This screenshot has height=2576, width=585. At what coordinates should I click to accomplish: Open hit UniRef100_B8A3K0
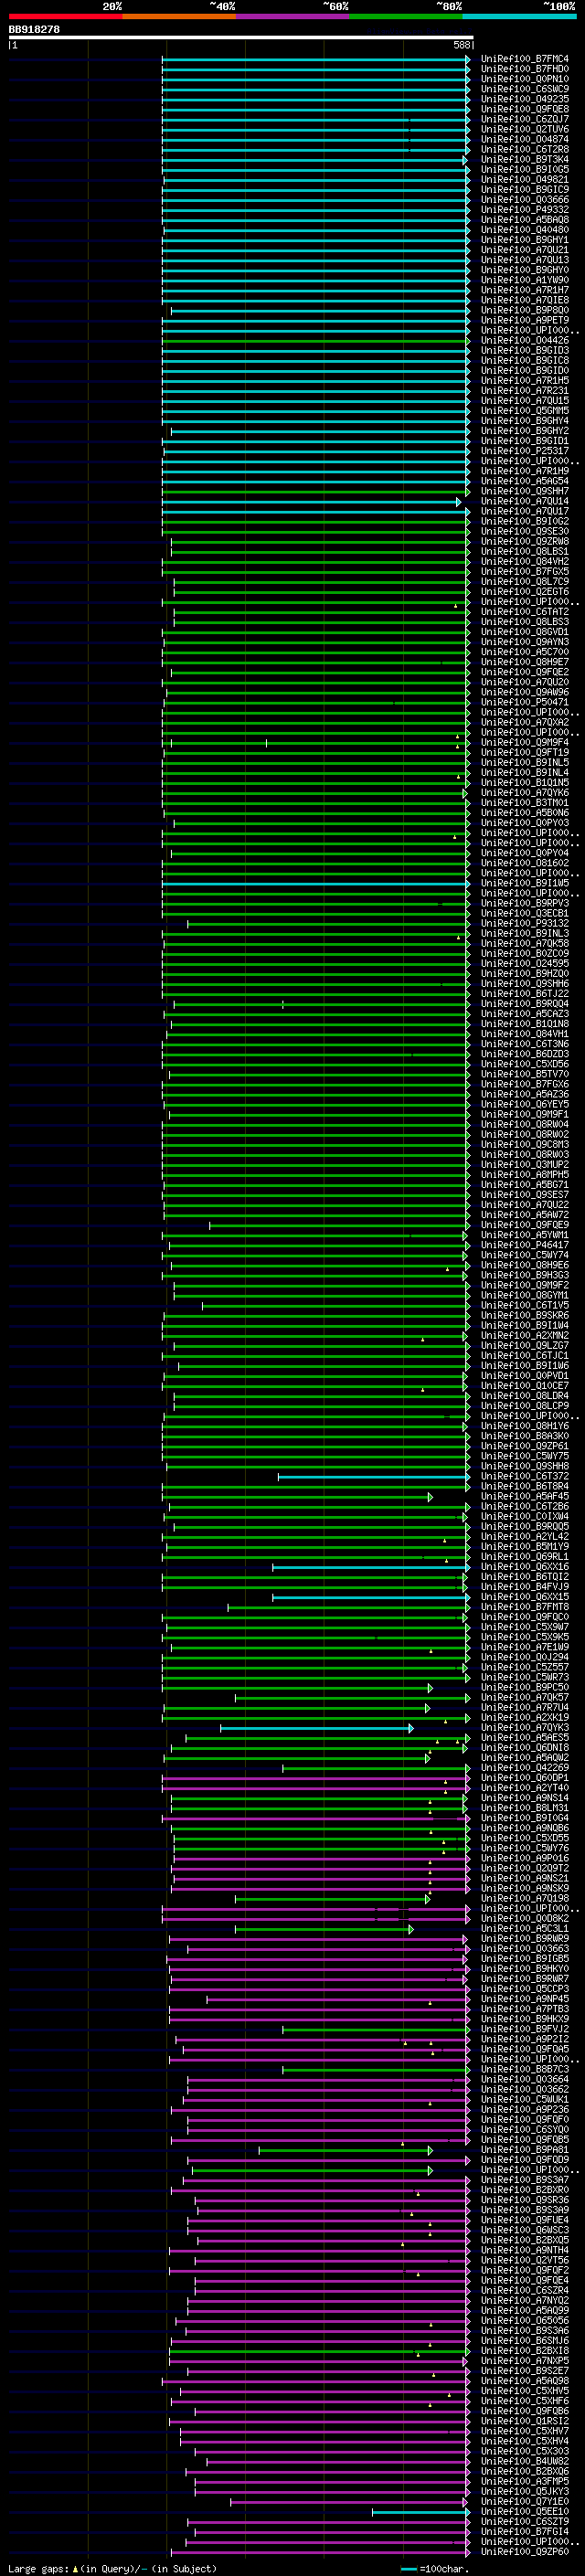tap(525, 1436)
